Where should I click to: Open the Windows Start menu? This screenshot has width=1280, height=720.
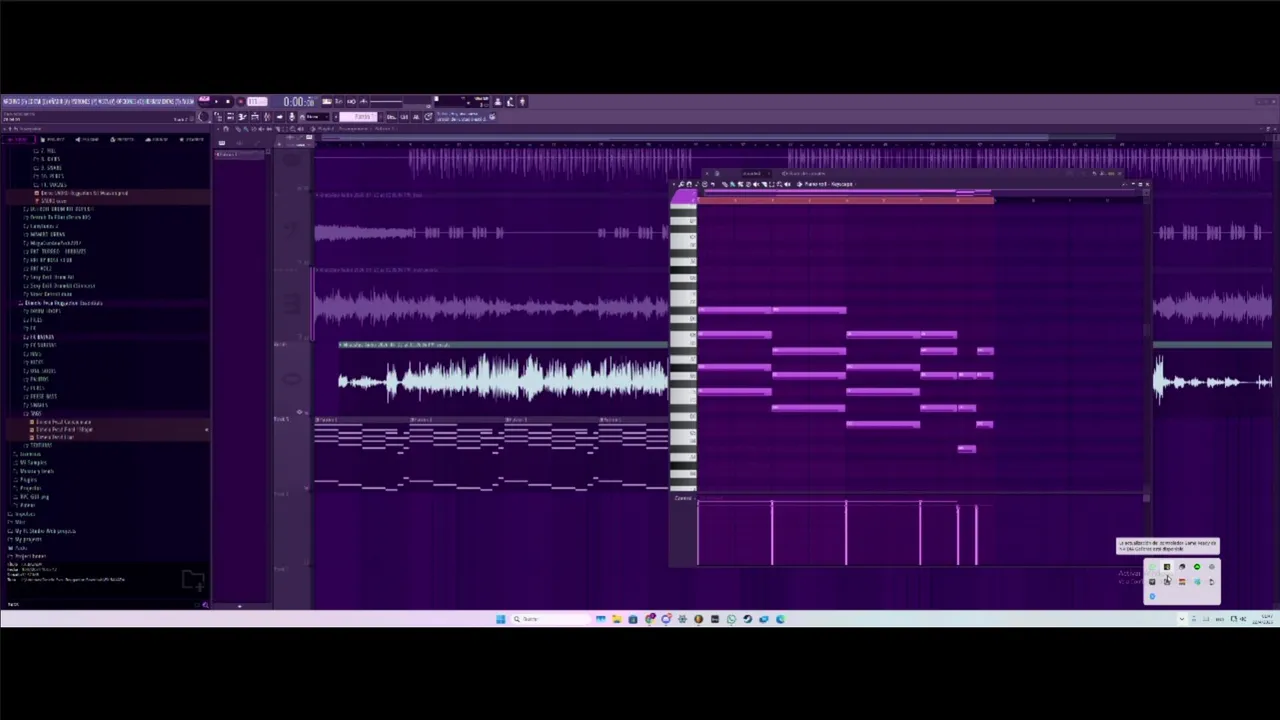pos(500,619)
